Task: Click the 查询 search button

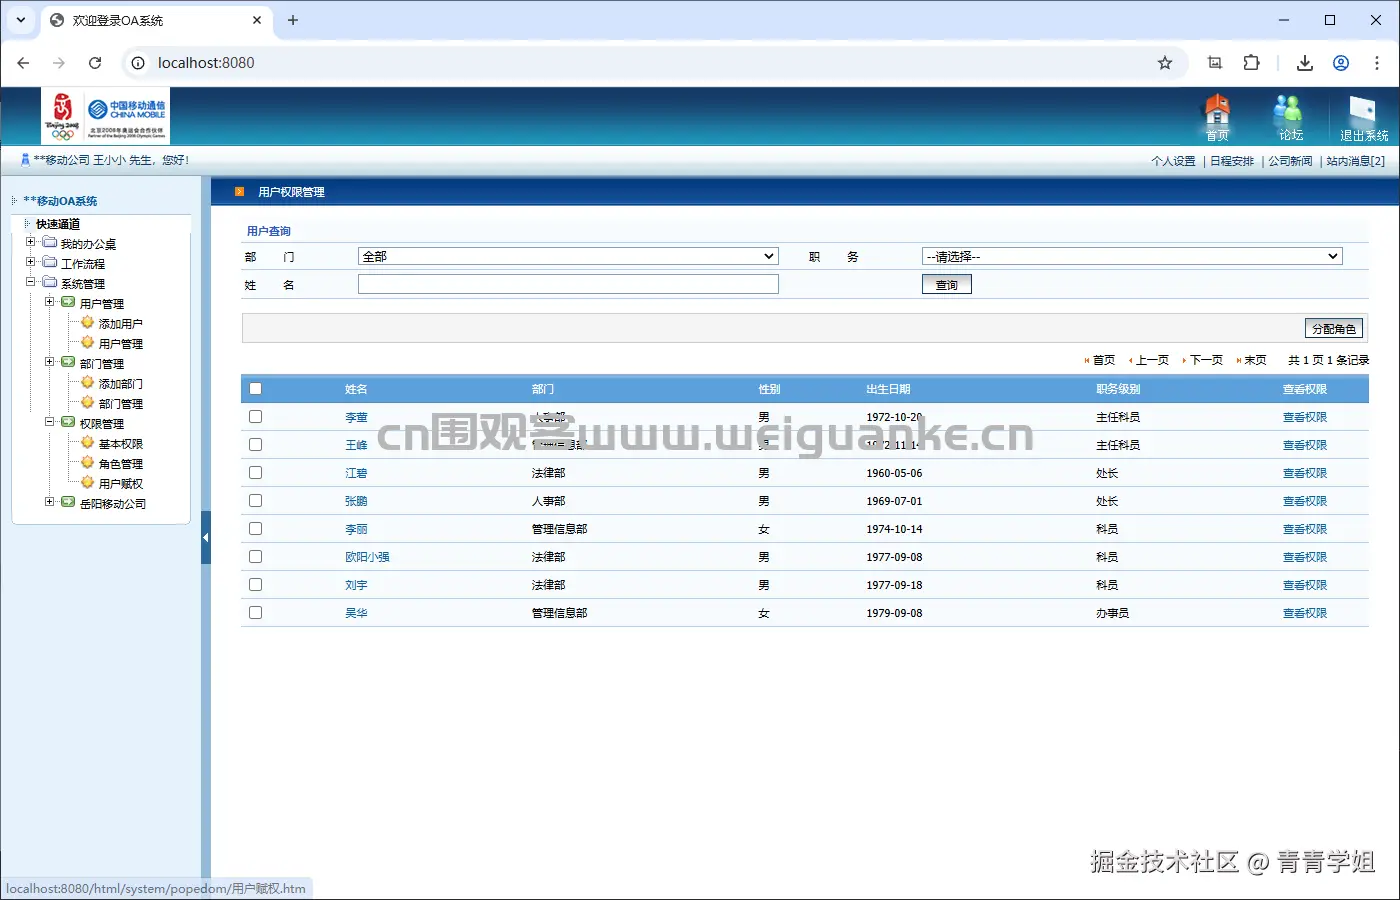Action: [x=947, y=285]
